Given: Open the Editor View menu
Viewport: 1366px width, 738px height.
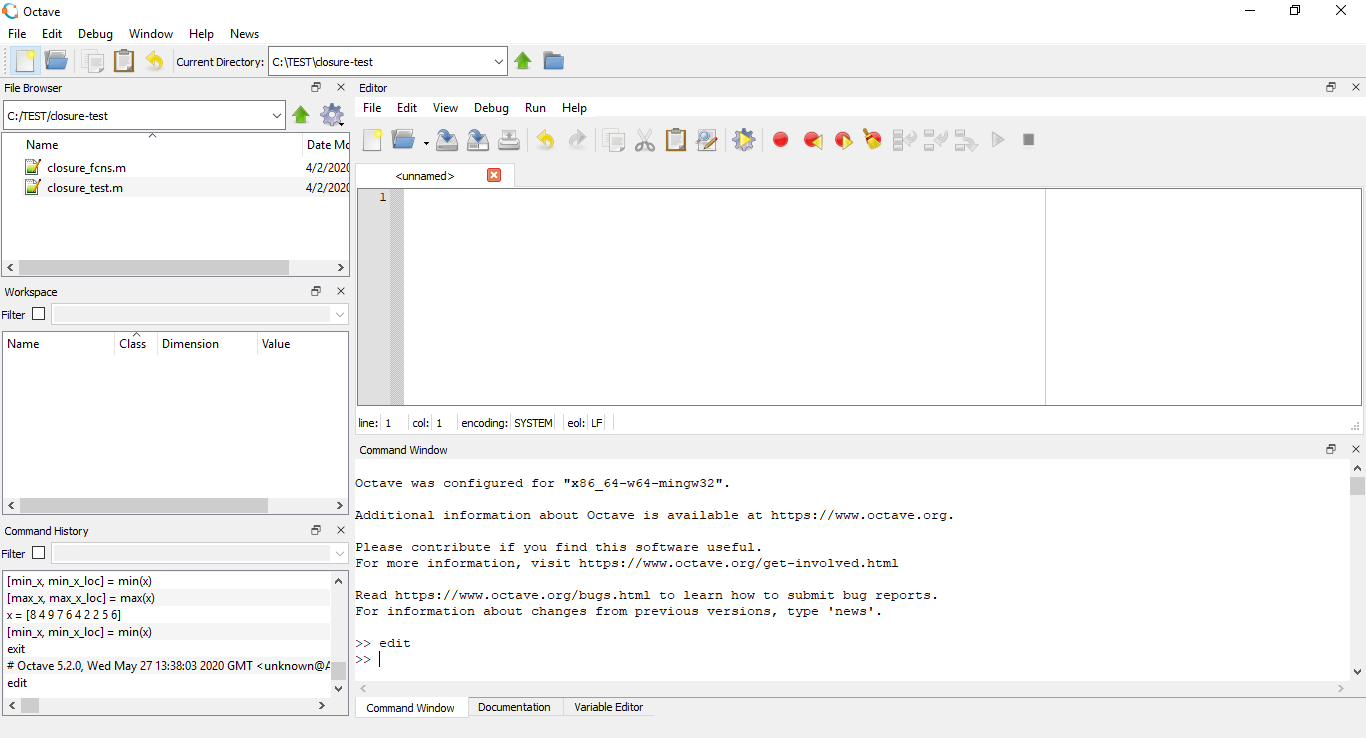Looking at the screenshot, I should click(x=445, y=108).
